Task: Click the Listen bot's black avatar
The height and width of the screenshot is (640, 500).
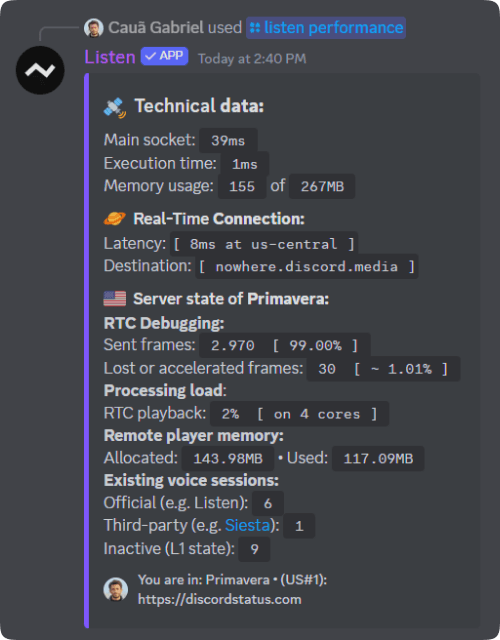Action: (x=40, y=70)
